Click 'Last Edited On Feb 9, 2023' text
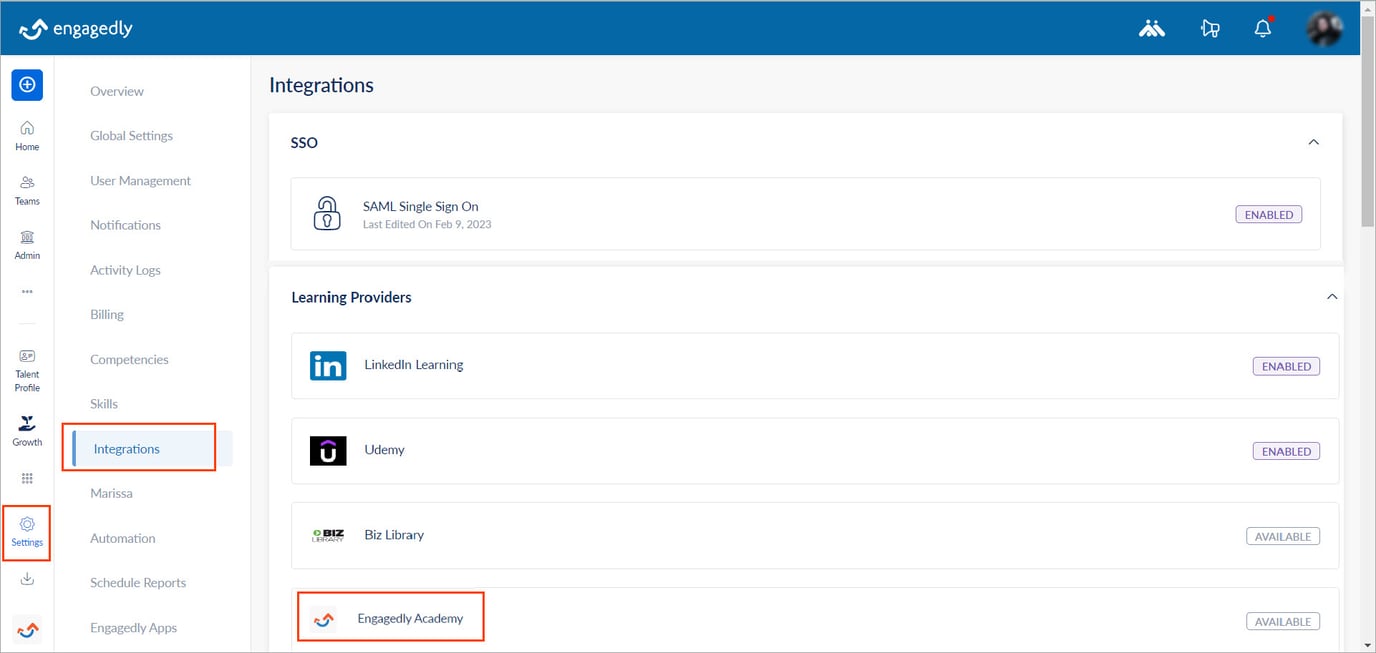 point(427,224)
